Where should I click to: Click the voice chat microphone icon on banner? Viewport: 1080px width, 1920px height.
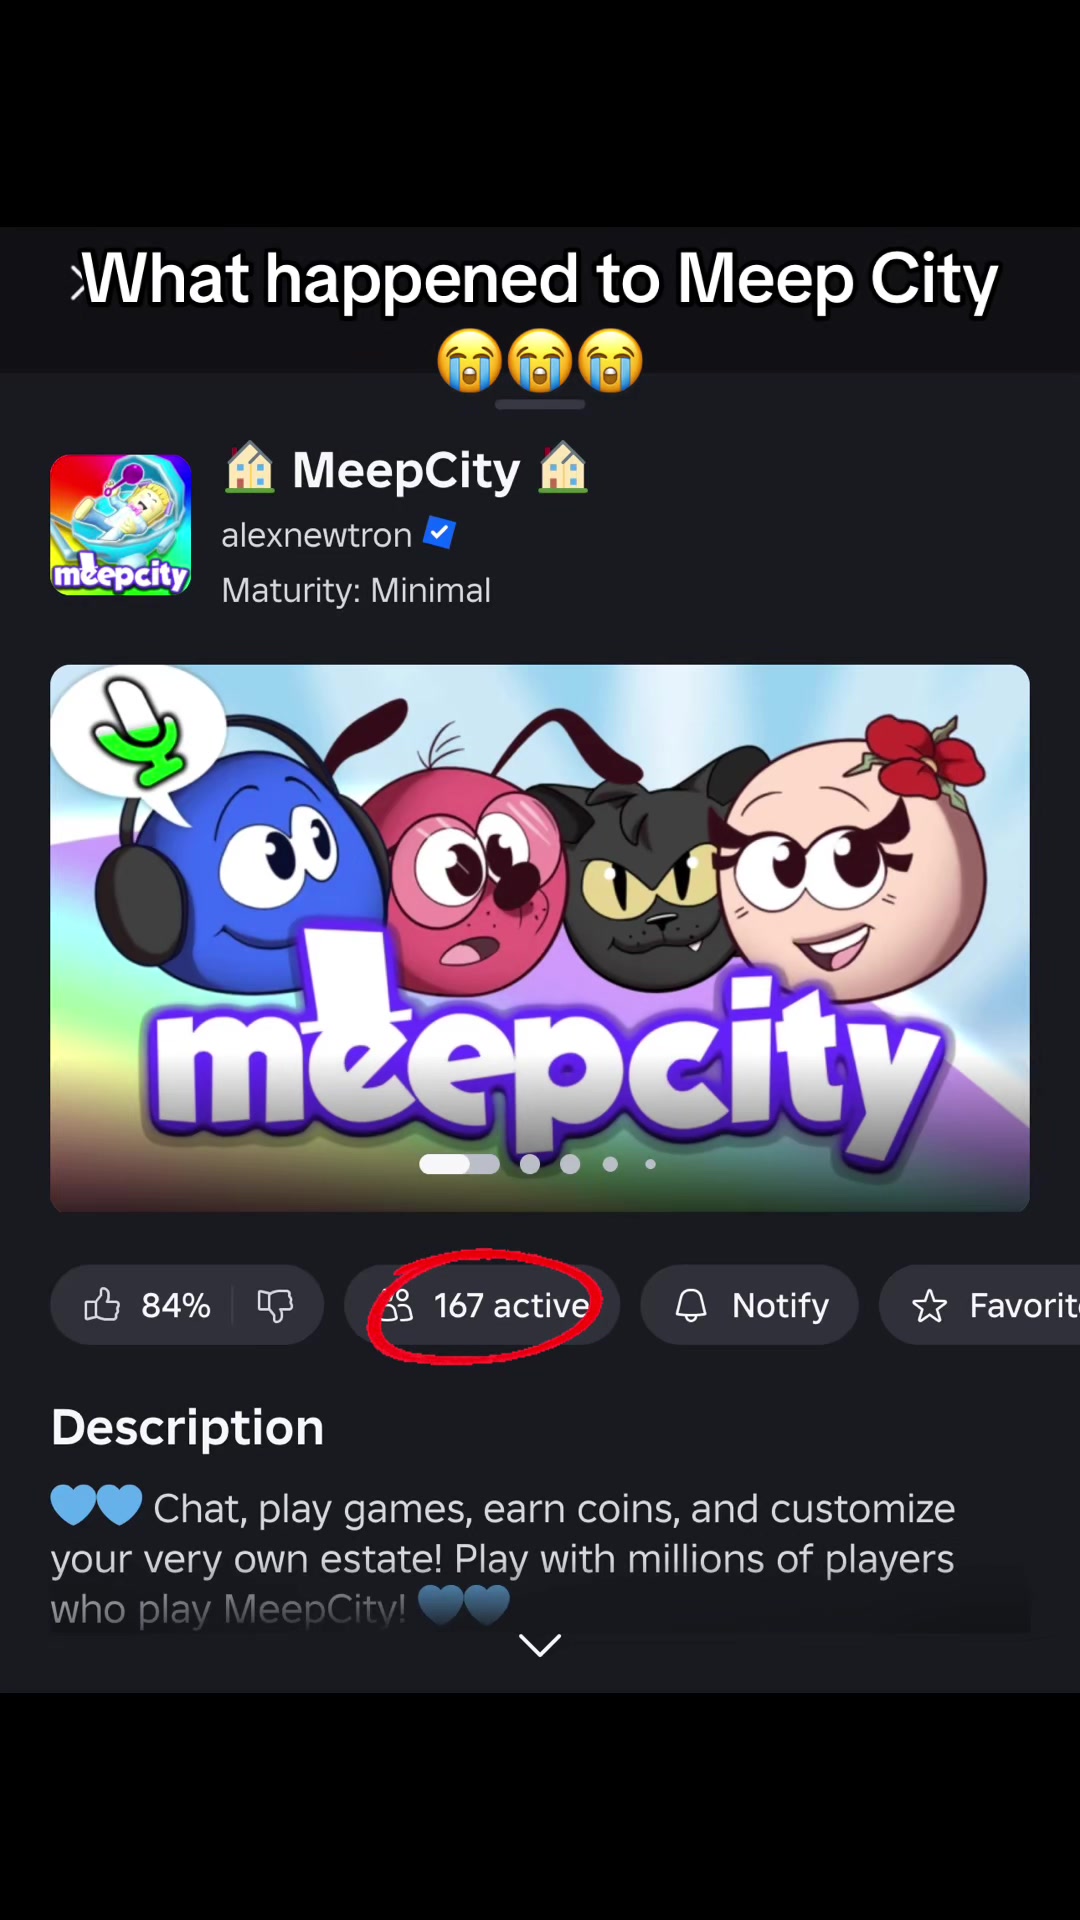click(139, 732)
